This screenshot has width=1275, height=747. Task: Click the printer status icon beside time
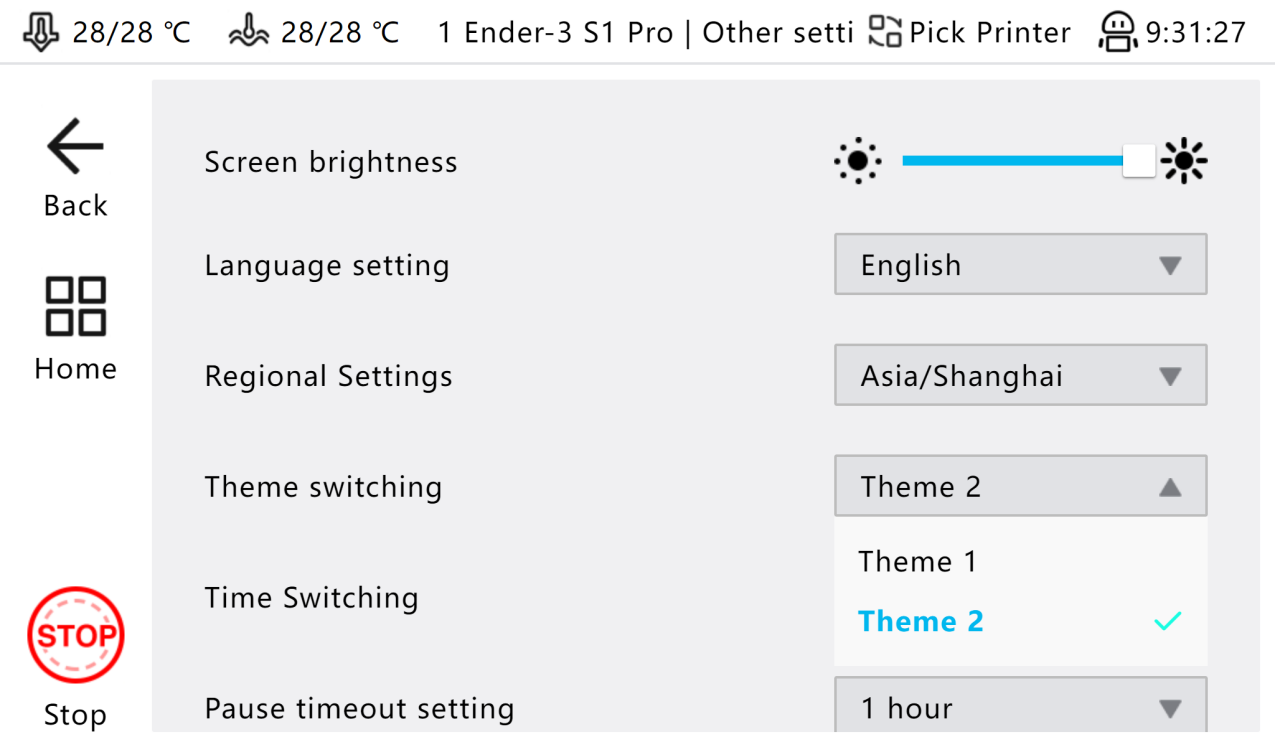pos(1119,32)
